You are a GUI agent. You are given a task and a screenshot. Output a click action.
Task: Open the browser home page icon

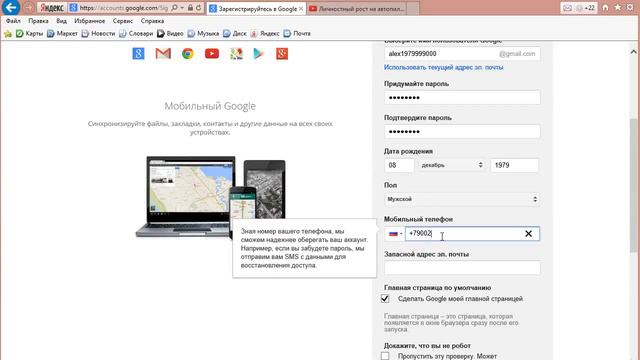[605, 8]
